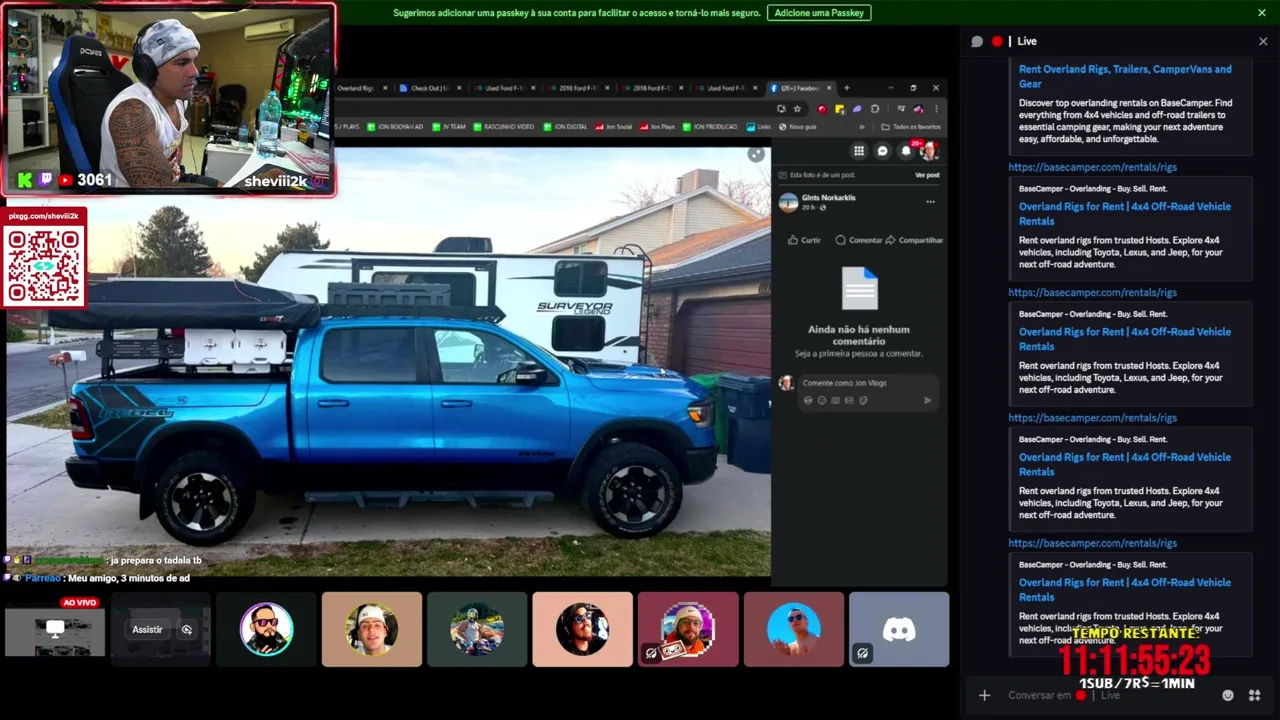Open the 'Nova guia' bookmark
This screenshot has width=1280, height=720.
click(x=797, y=127)
